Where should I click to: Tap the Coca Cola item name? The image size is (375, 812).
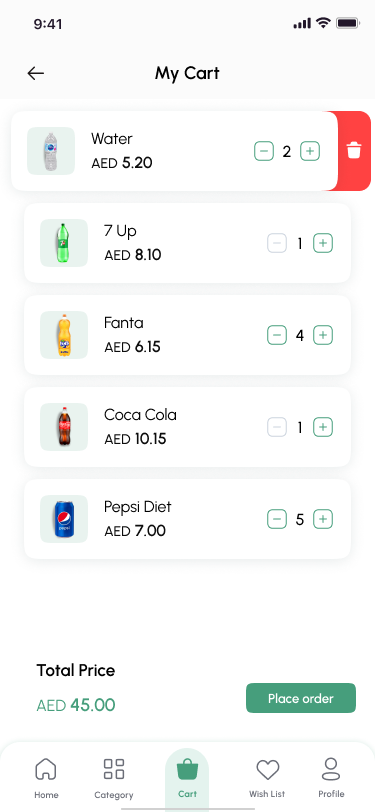(140, 415)
